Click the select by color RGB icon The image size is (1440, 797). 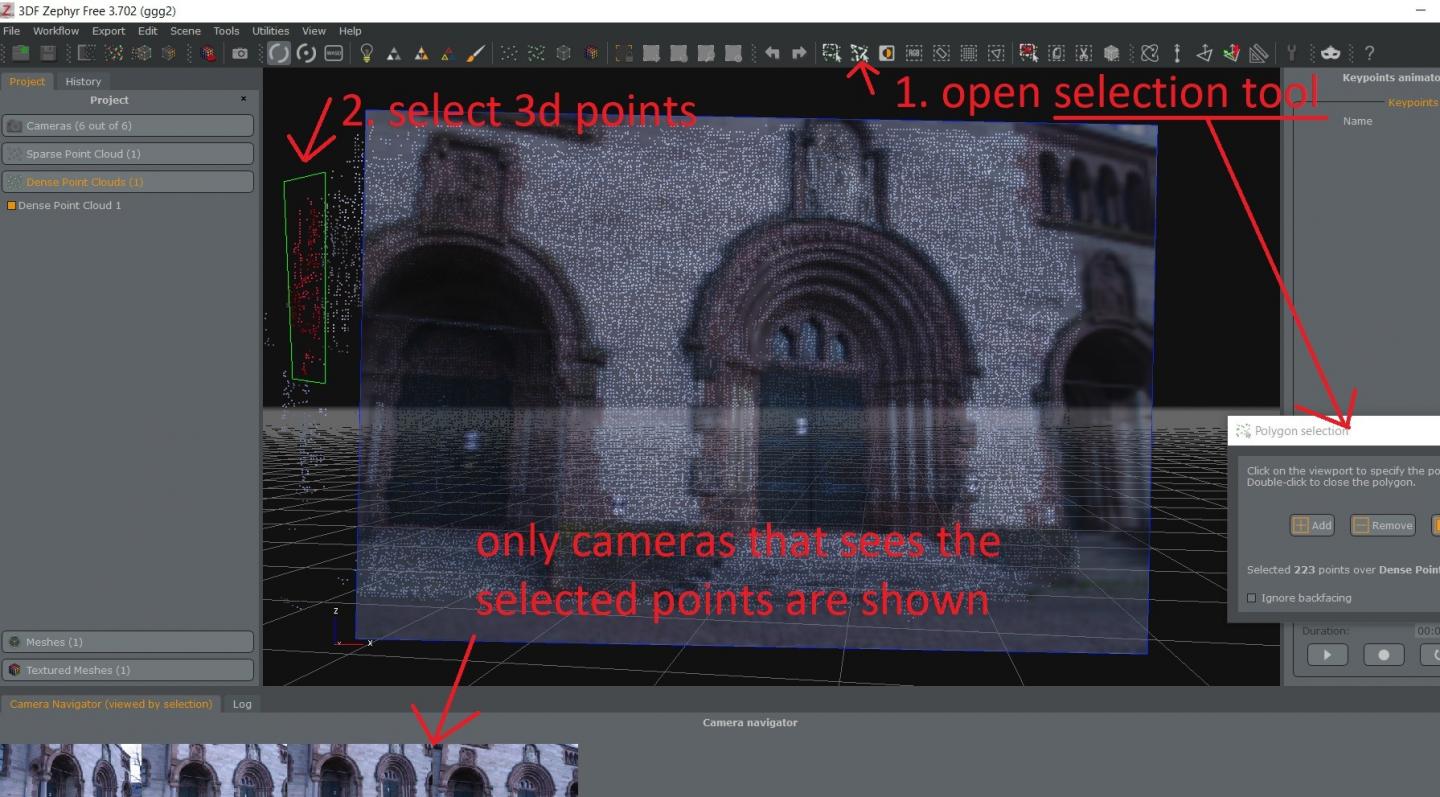pyautogui.click(x=913, y=53)
